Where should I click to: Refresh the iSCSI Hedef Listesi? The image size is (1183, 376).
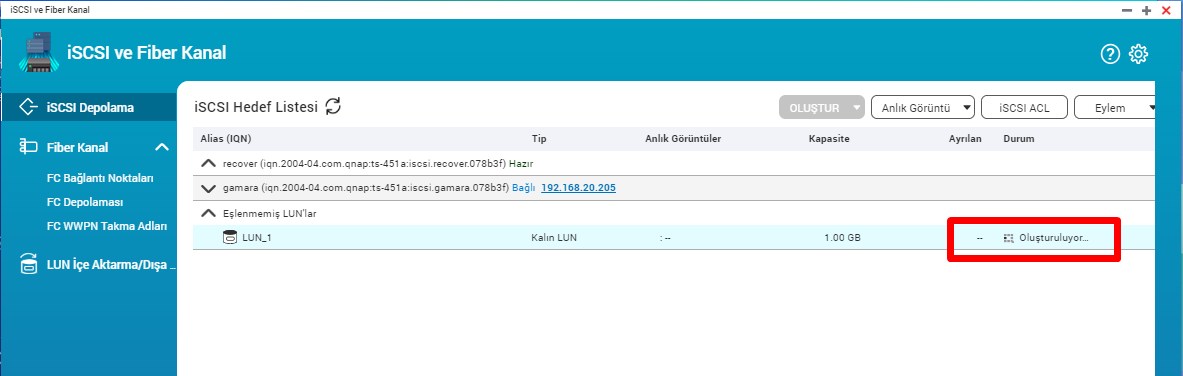[x=333, y=106]
